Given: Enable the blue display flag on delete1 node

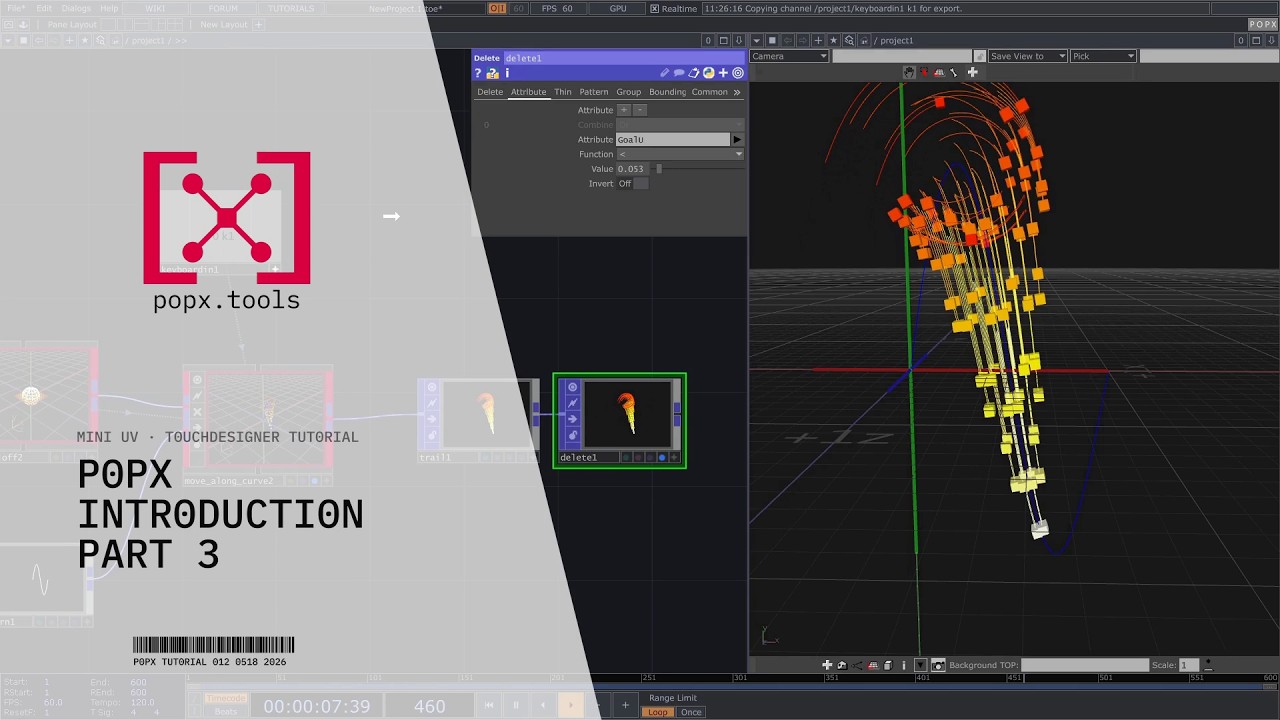Looking at the screenshot, I should [x=661, y=457].
